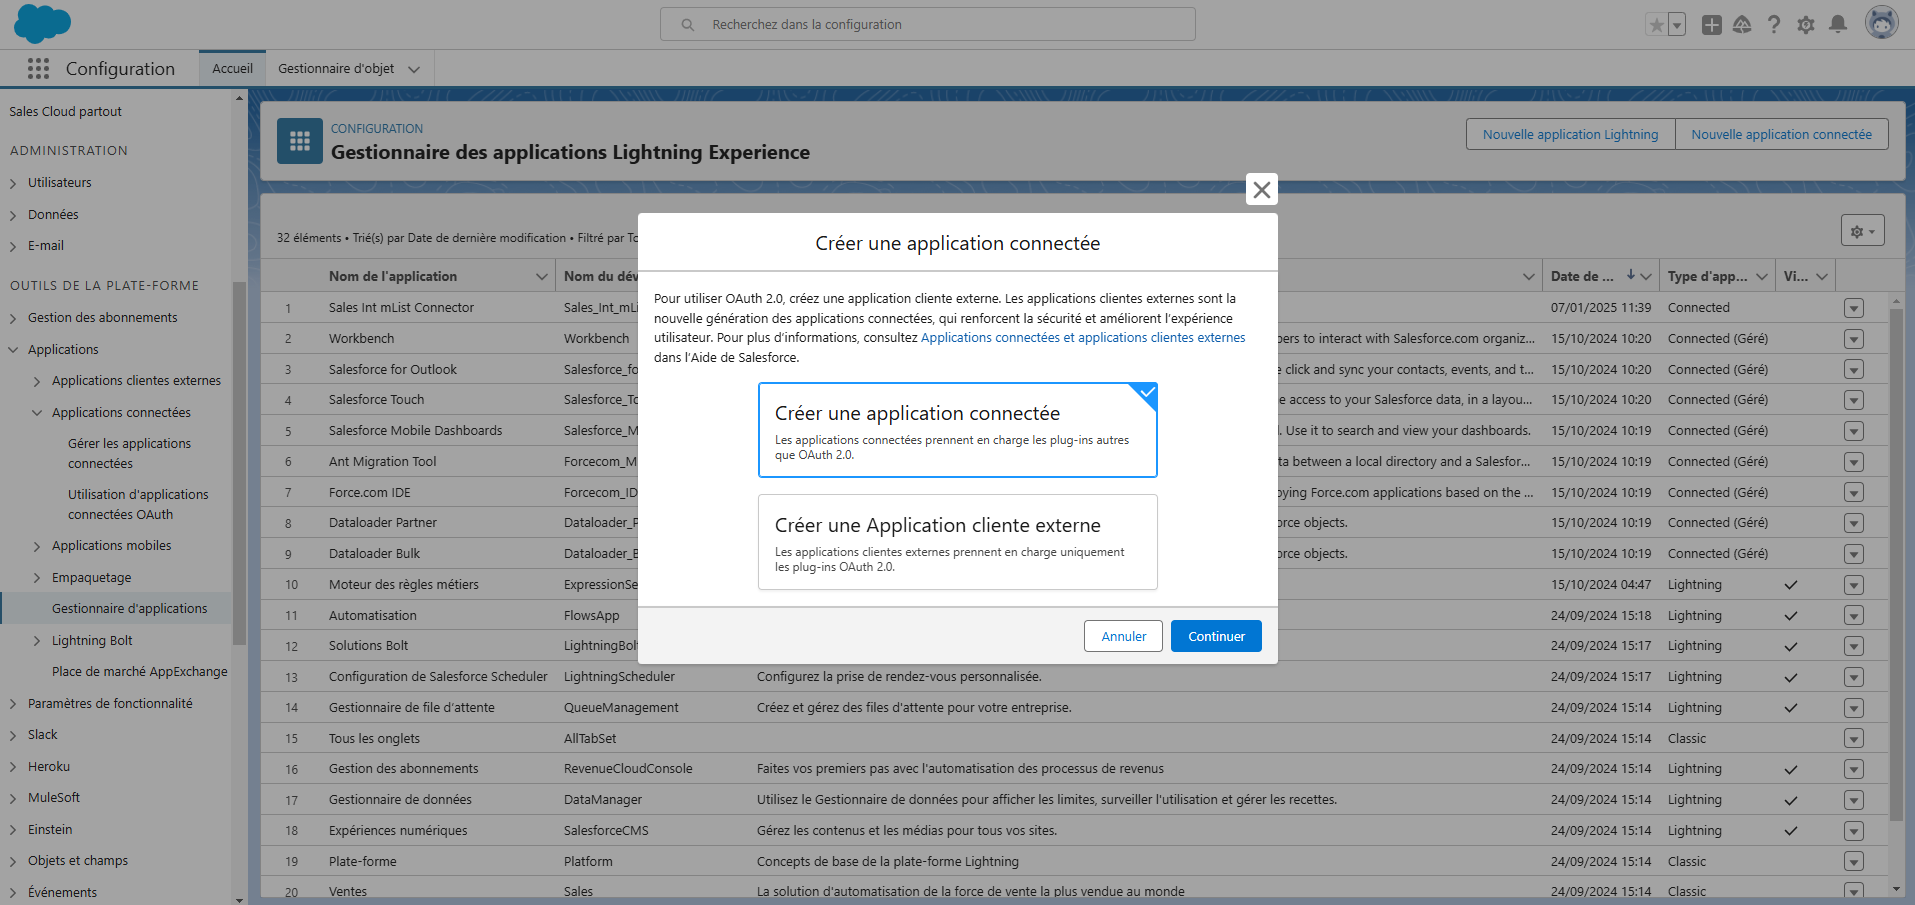
Task: Click Nouvelle application Lightning button
Action: coord(1570,134)
